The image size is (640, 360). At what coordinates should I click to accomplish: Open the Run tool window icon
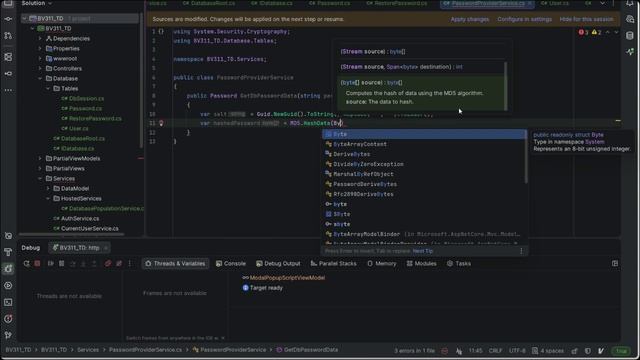(x=8, y=285)
